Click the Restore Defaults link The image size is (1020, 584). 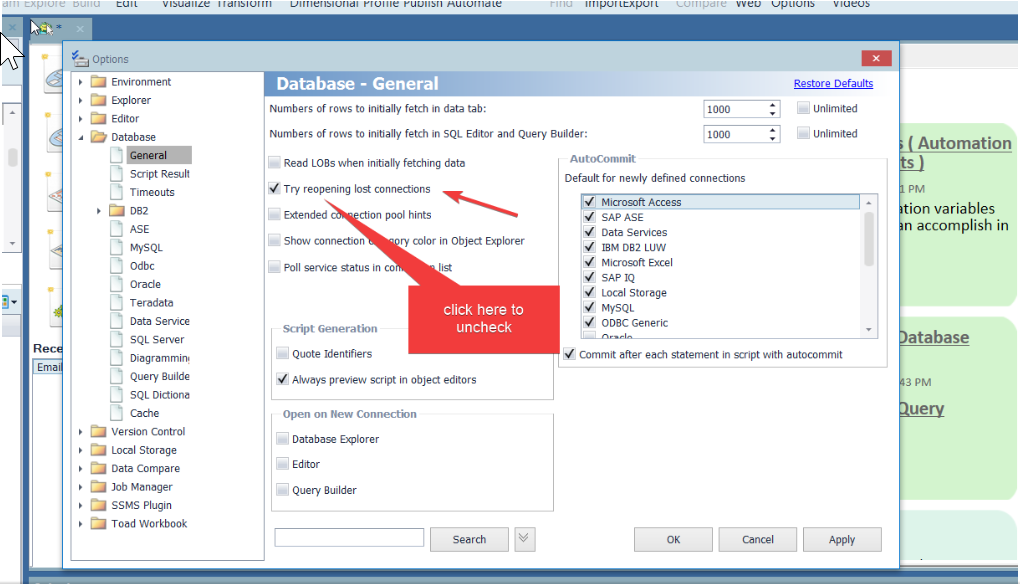click(833, 84)
